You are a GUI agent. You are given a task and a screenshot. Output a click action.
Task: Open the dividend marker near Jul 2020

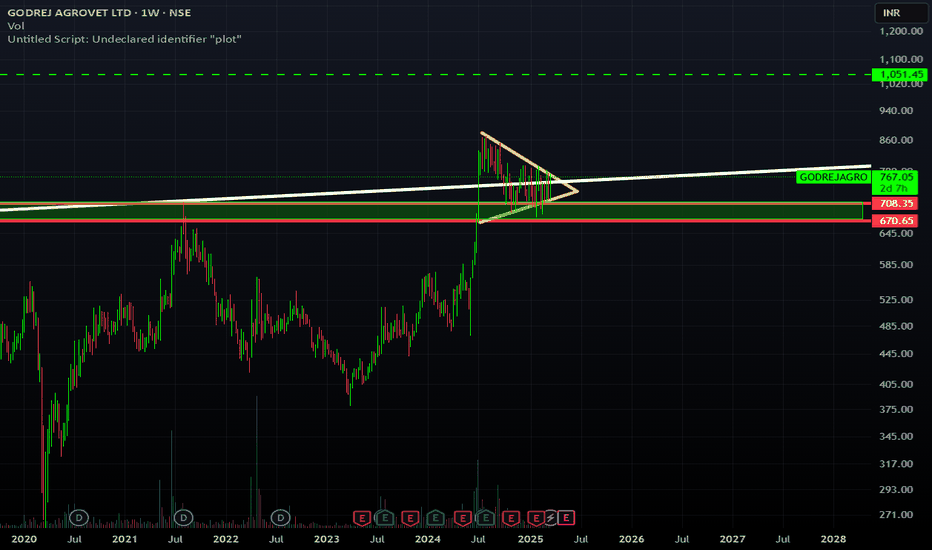coord(78,518)
